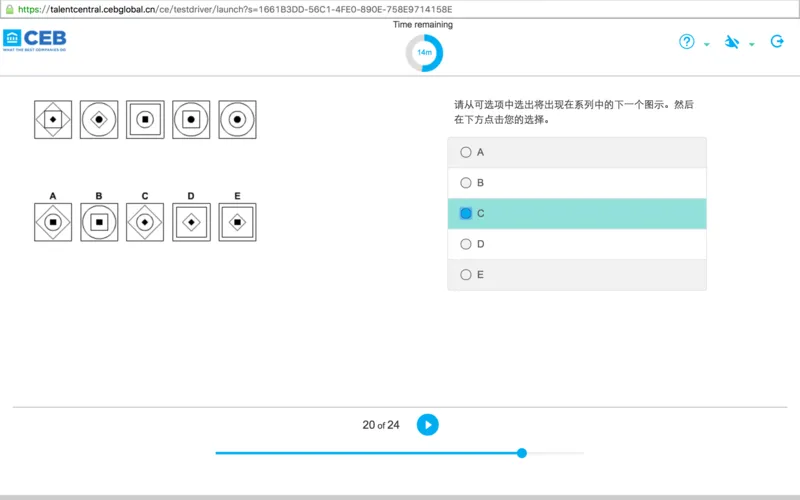800x500 pixels.
Task: Expand the help dropdown arrow
Action: pyautogui.click(x=707, y=44)
